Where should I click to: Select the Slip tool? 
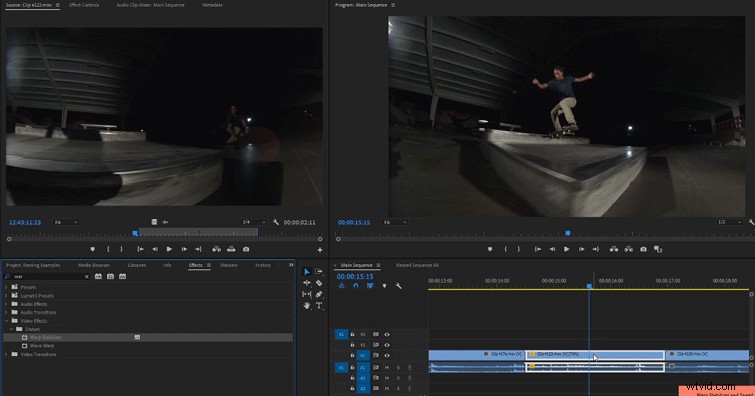[x=307, y=294]
